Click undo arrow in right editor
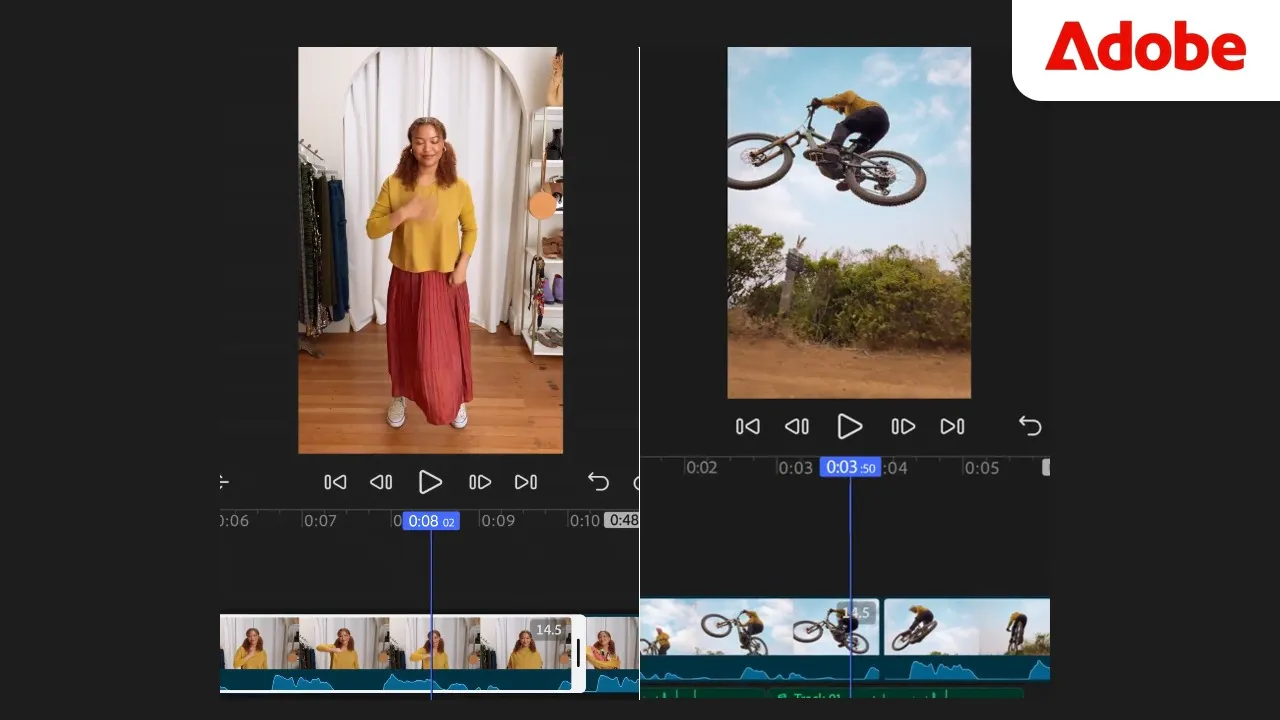1280x720 pixels. coord(1030,427)
